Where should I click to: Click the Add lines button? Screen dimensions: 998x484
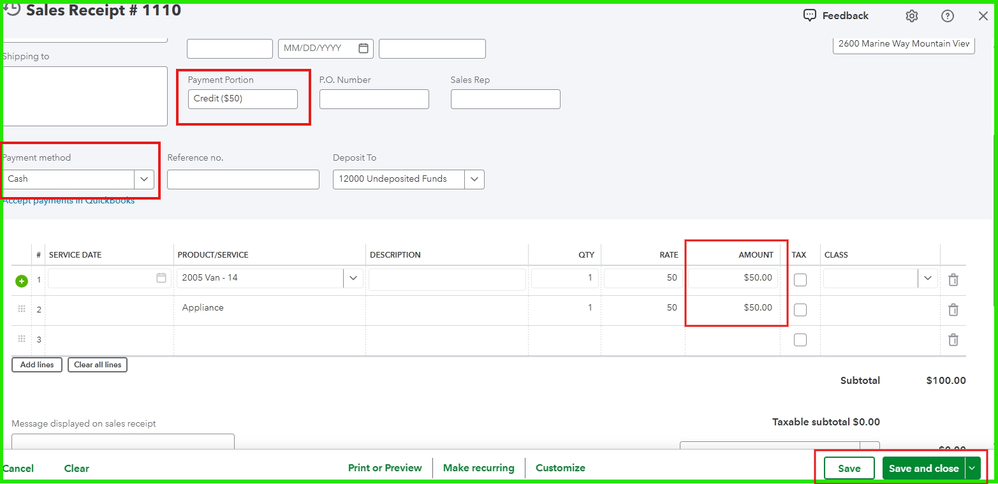tap(37, 365)
